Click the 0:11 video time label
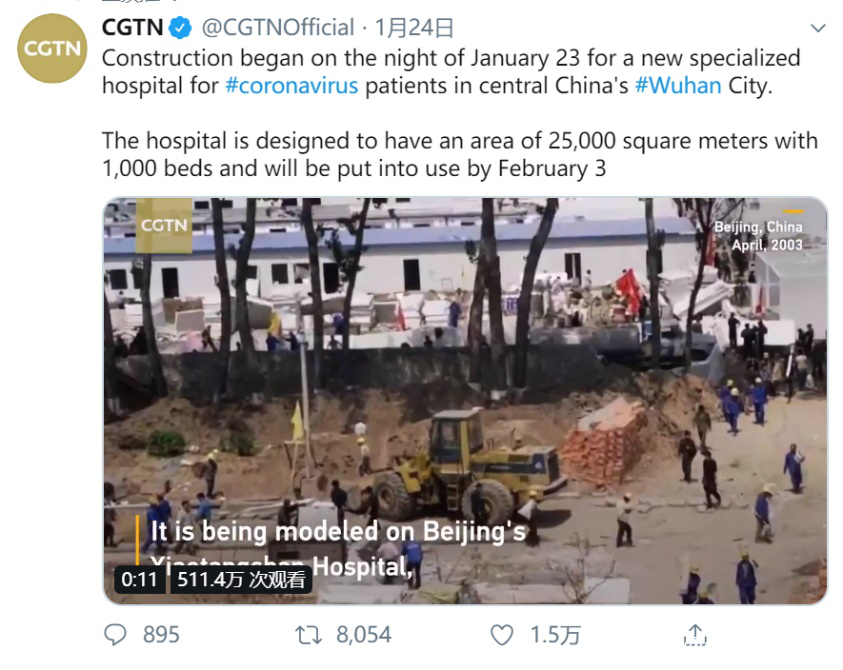This screenshot has width=843, height=670. click(140, 579)
